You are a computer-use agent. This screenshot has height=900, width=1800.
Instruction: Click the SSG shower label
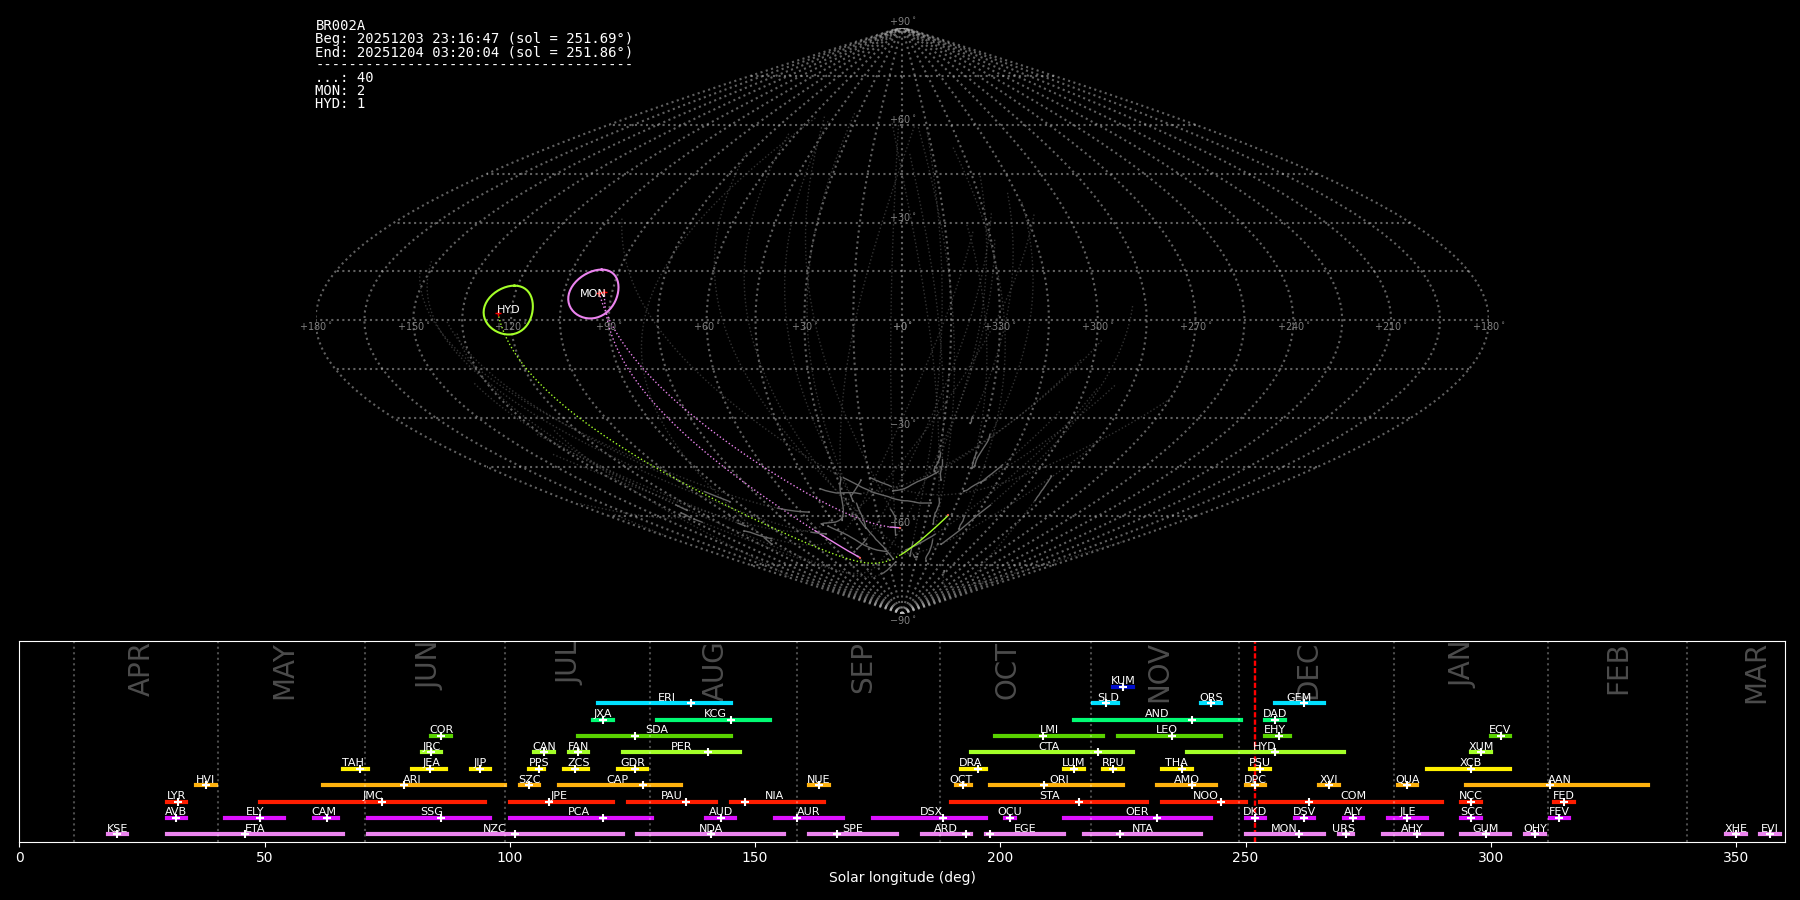click(431, 812)
